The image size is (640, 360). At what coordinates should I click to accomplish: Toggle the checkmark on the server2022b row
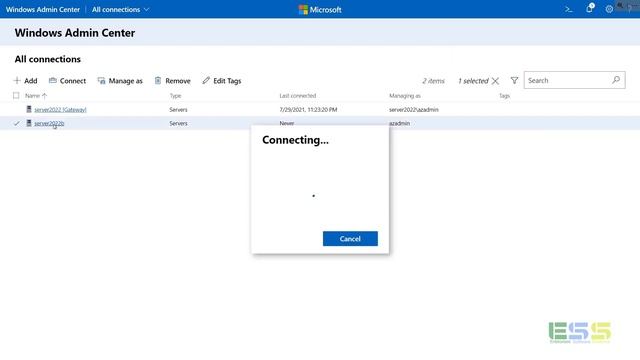(x=16, y=123)
